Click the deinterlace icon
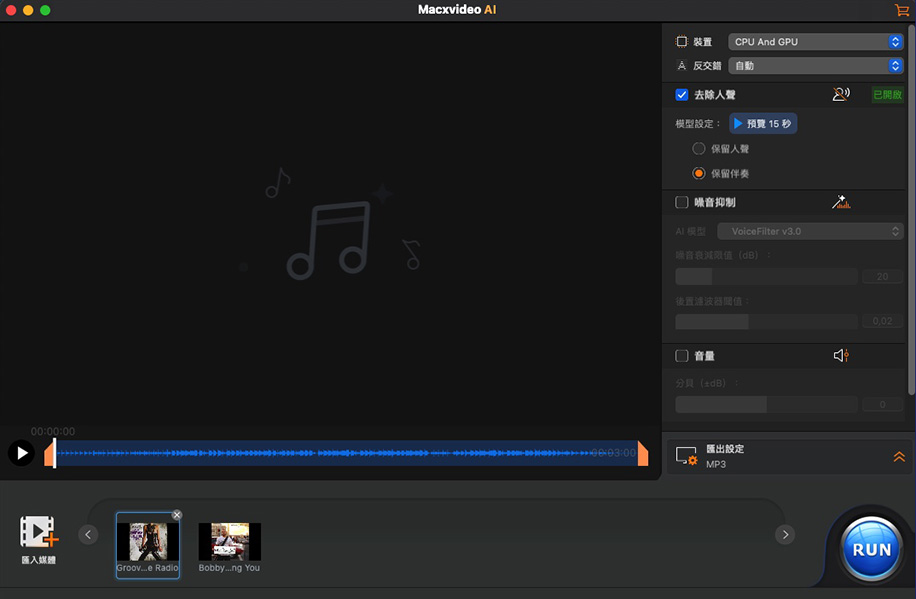This screenshot has width=916, height=599. (681, 65)
